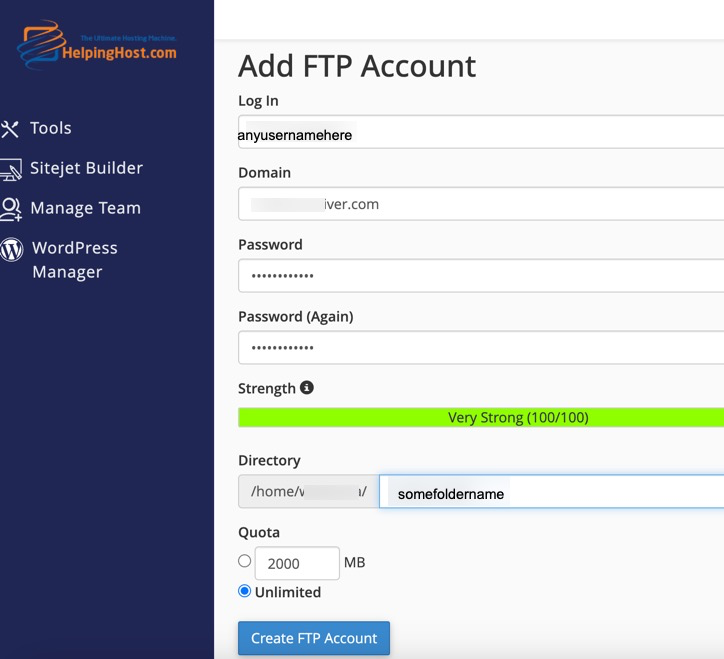Click the /home/ directory prefix box
This screenshot has height=659, width=724.
[x=308, y=491]
